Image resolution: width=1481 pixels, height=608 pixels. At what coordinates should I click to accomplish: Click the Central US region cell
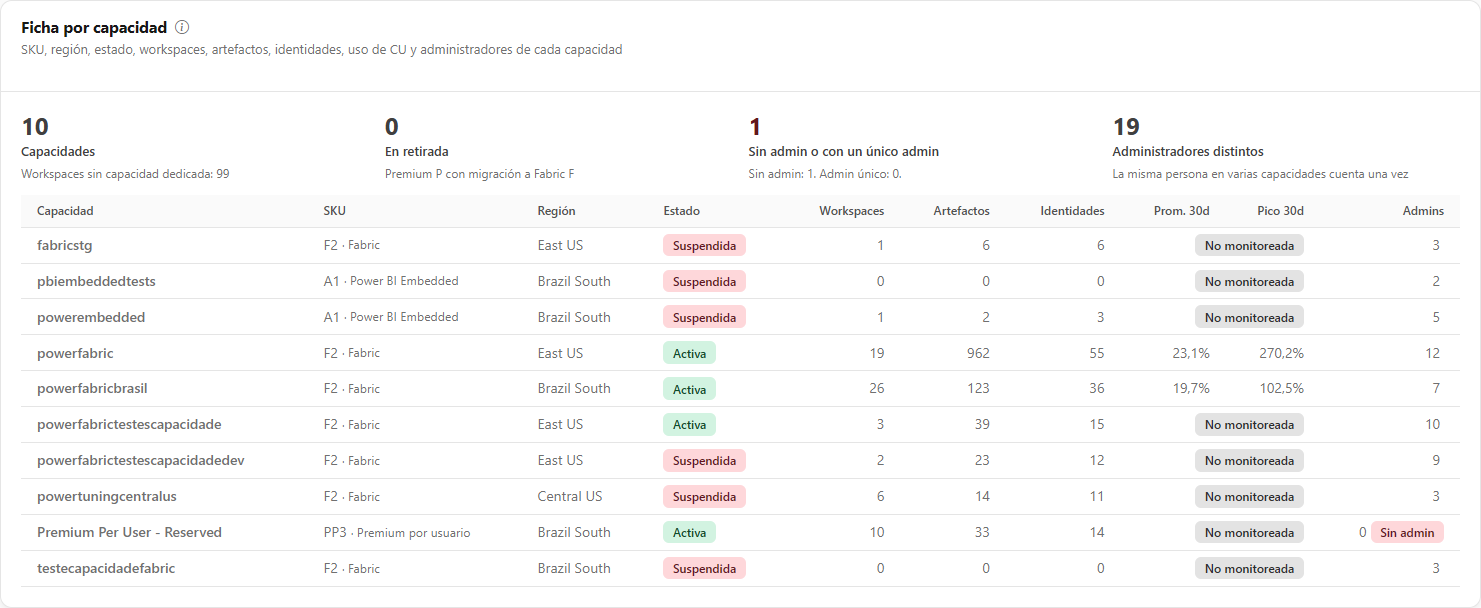point(570,496)
